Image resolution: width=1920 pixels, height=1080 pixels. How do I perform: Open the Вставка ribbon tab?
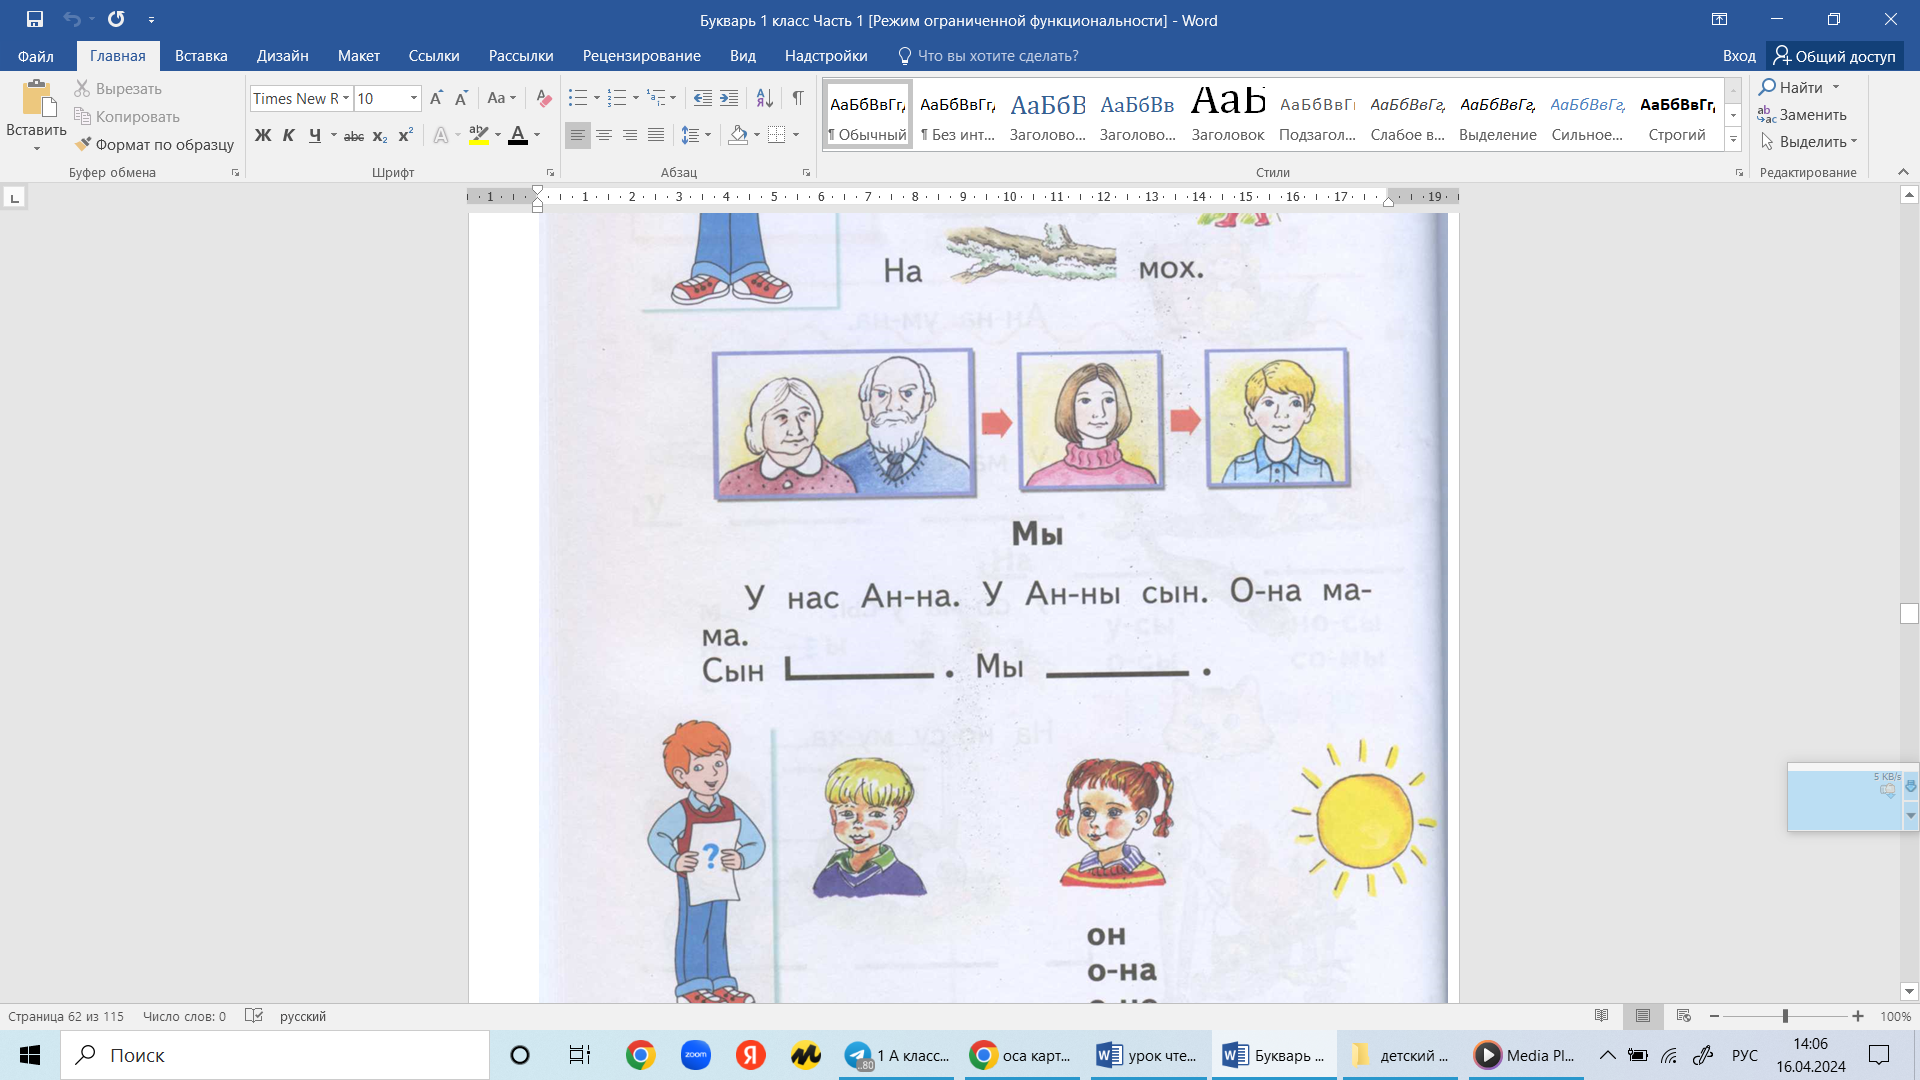[x=201, y=56]
